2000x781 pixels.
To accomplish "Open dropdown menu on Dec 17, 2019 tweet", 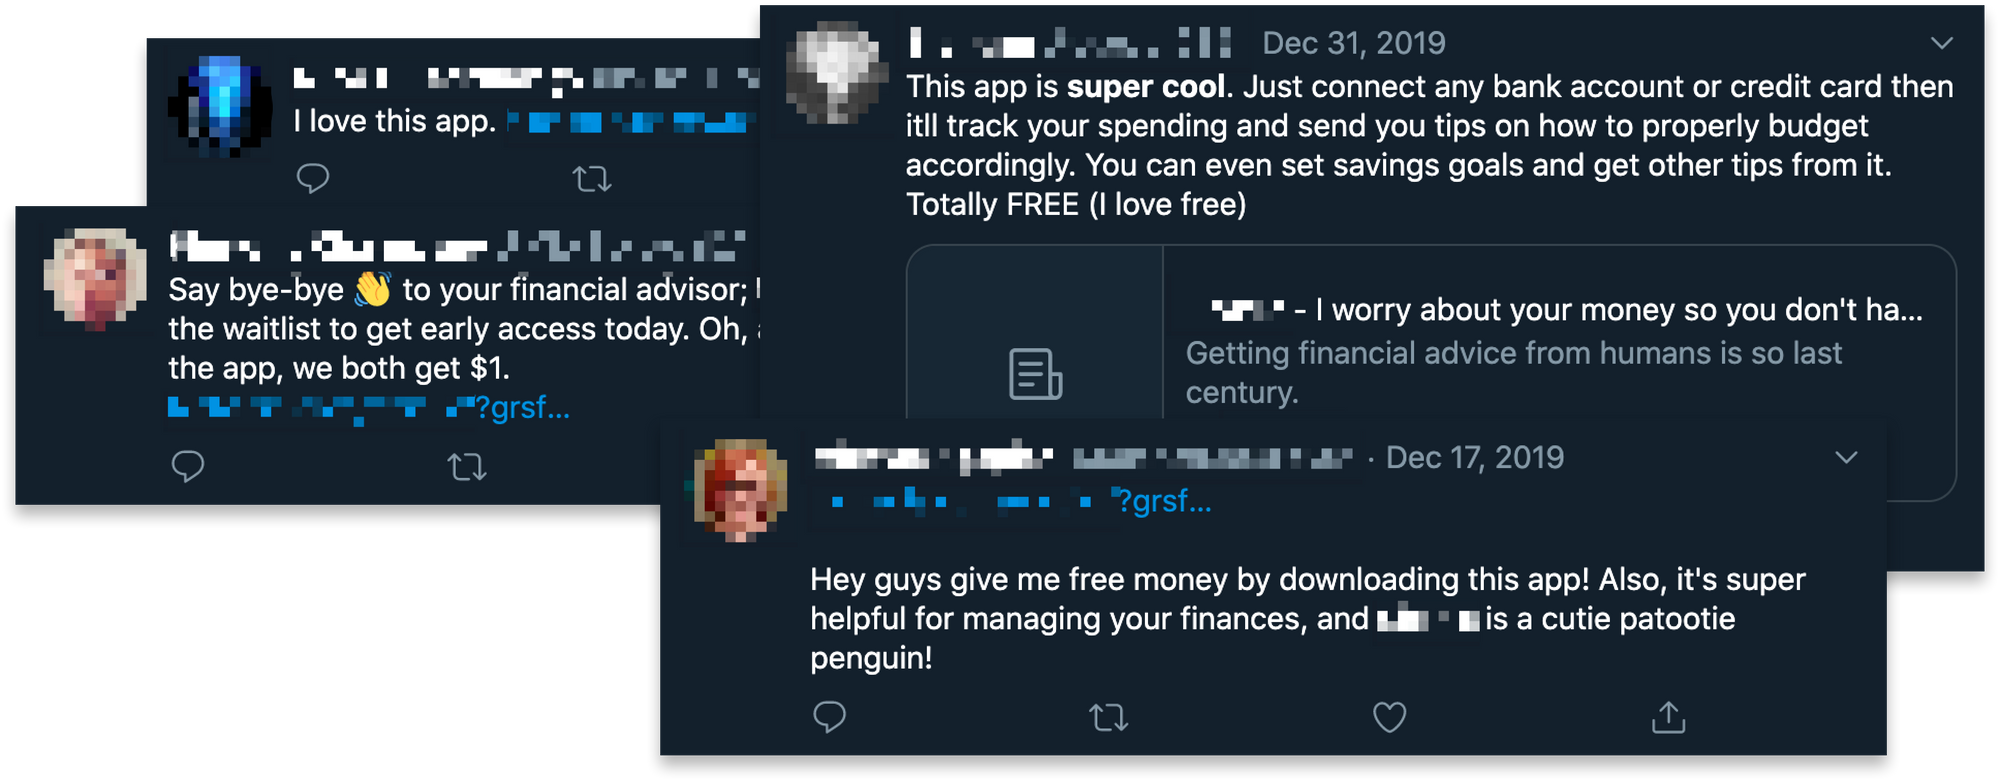I will pos(1846,457).
